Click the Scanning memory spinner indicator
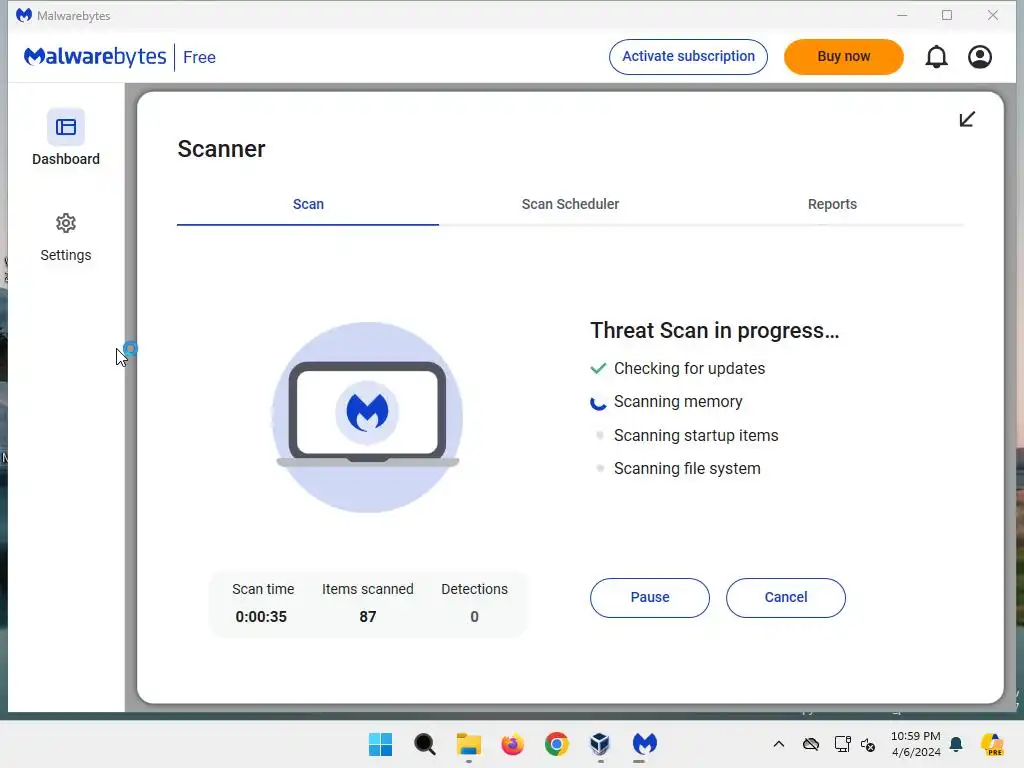Image resolution: width=1024 pixels, height=768 pixels. click(598, 402)
